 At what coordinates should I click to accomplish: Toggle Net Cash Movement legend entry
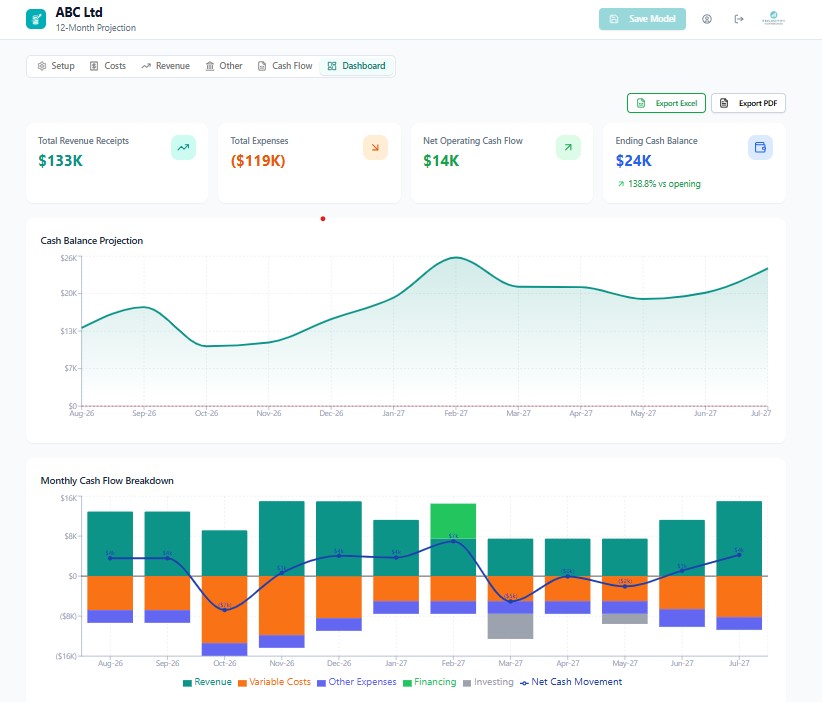click(571, 682)
